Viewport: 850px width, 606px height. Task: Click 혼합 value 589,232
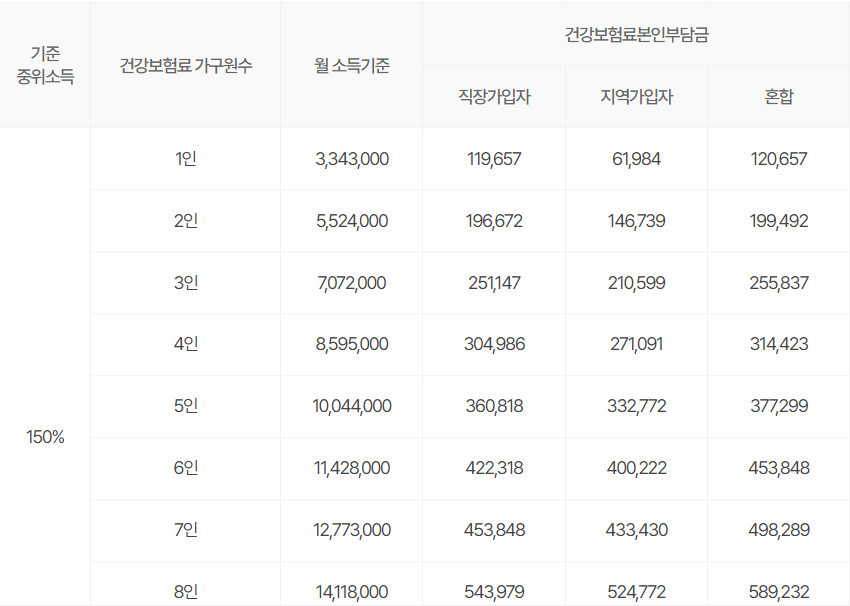coord(778,592)
